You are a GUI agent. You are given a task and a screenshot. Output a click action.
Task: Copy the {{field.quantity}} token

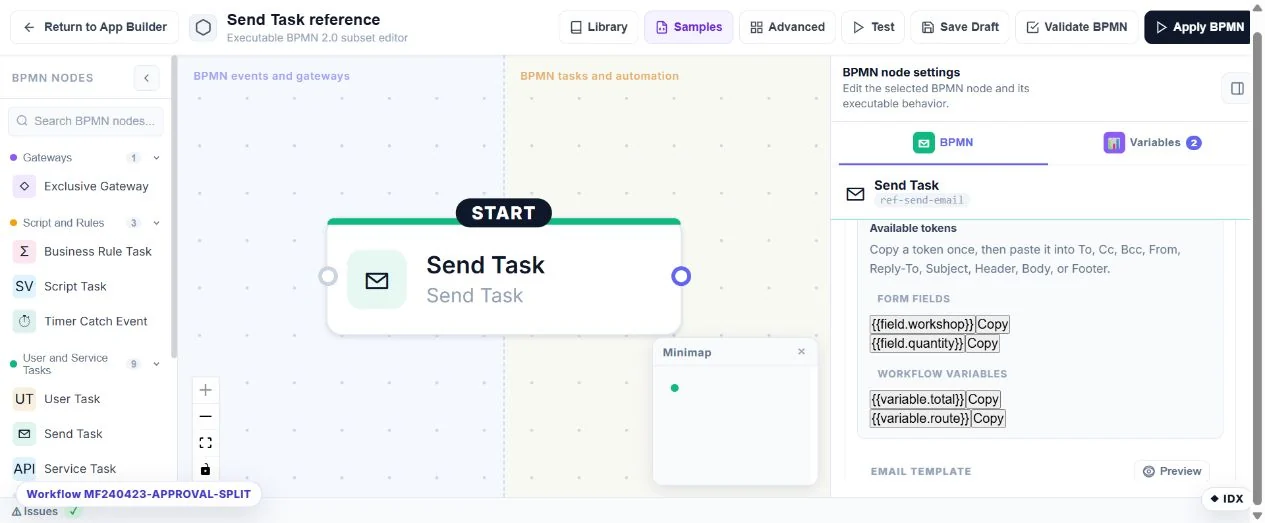pyautogui.click(x=983, y=343)
